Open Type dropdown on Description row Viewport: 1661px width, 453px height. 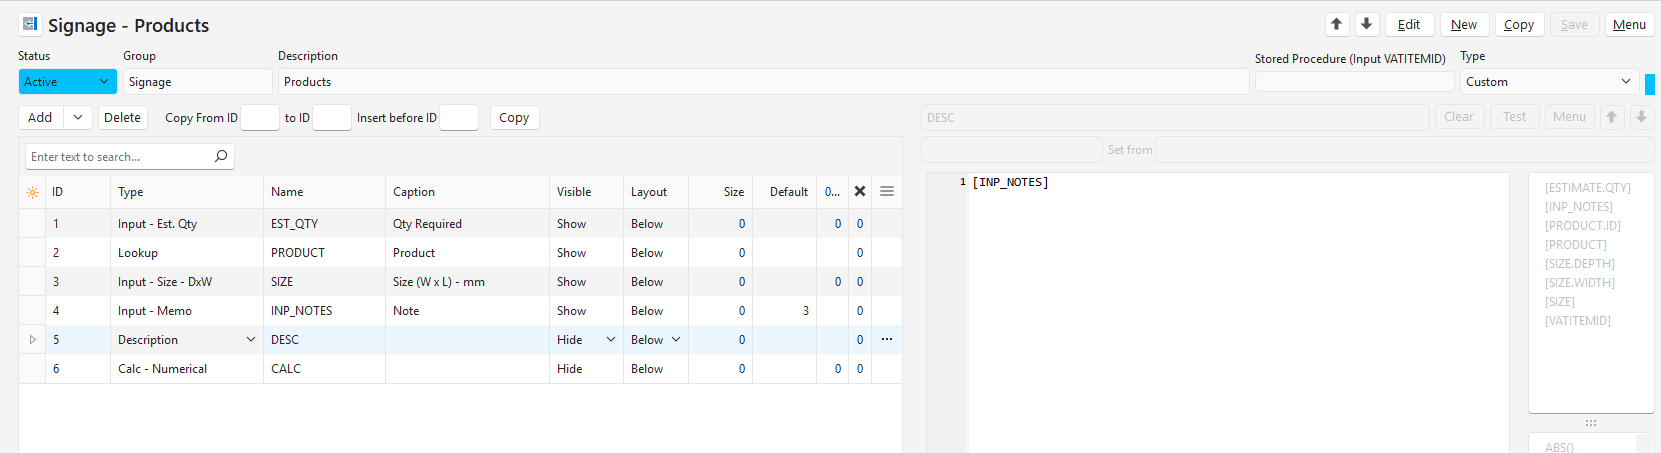251,340
